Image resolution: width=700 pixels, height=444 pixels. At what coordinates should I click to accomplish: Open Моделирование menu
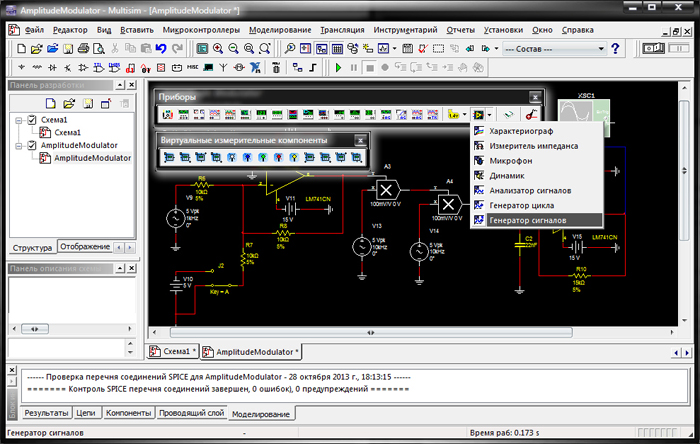pos(280,30)
